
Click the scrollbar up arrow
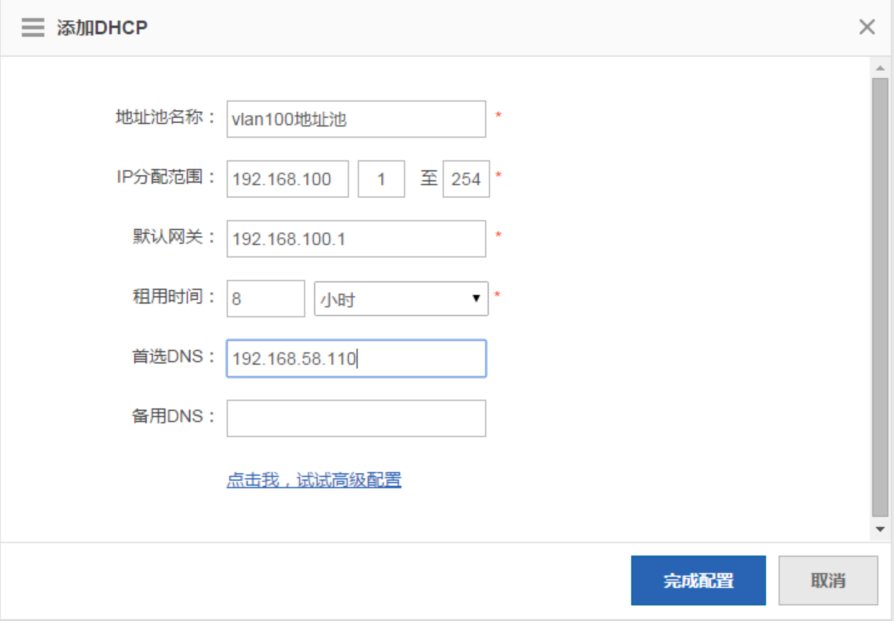tap(880, 69)
